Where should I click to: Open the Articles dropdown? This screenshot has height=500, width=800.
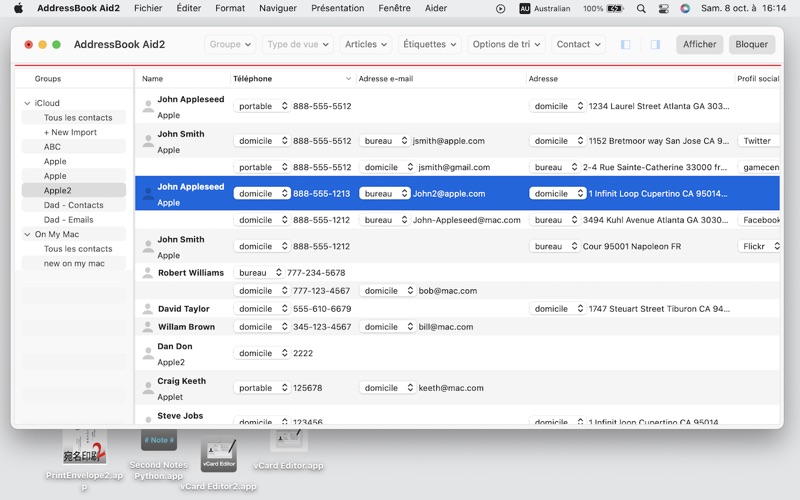coord(366,44)
